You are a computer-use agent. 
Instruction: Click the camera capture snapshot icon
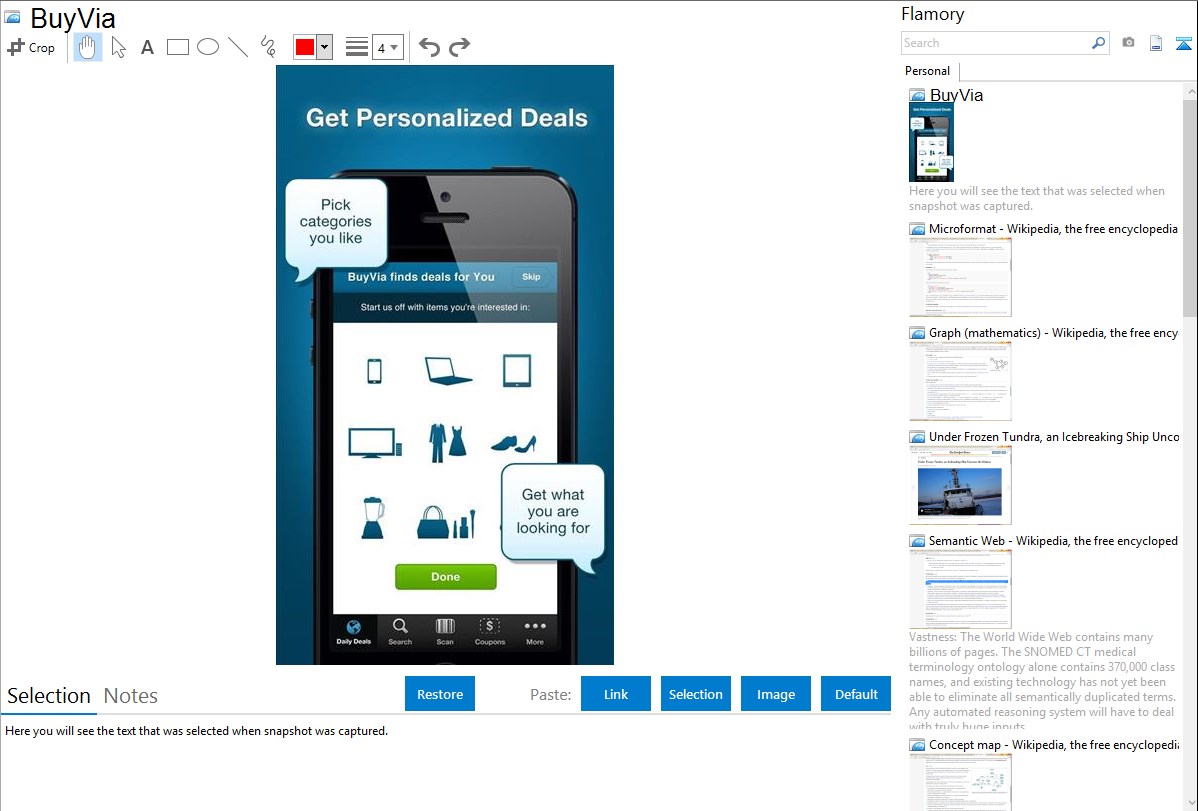pyautogui.click(x=1128, y=43)
